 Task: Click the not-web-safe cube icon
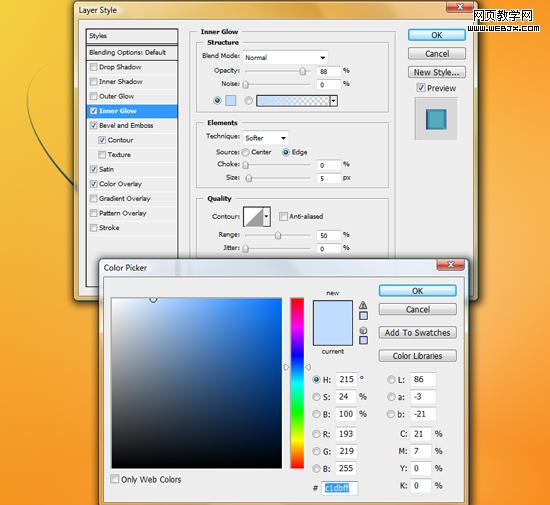pyautogui.click(x=363, y=330)
